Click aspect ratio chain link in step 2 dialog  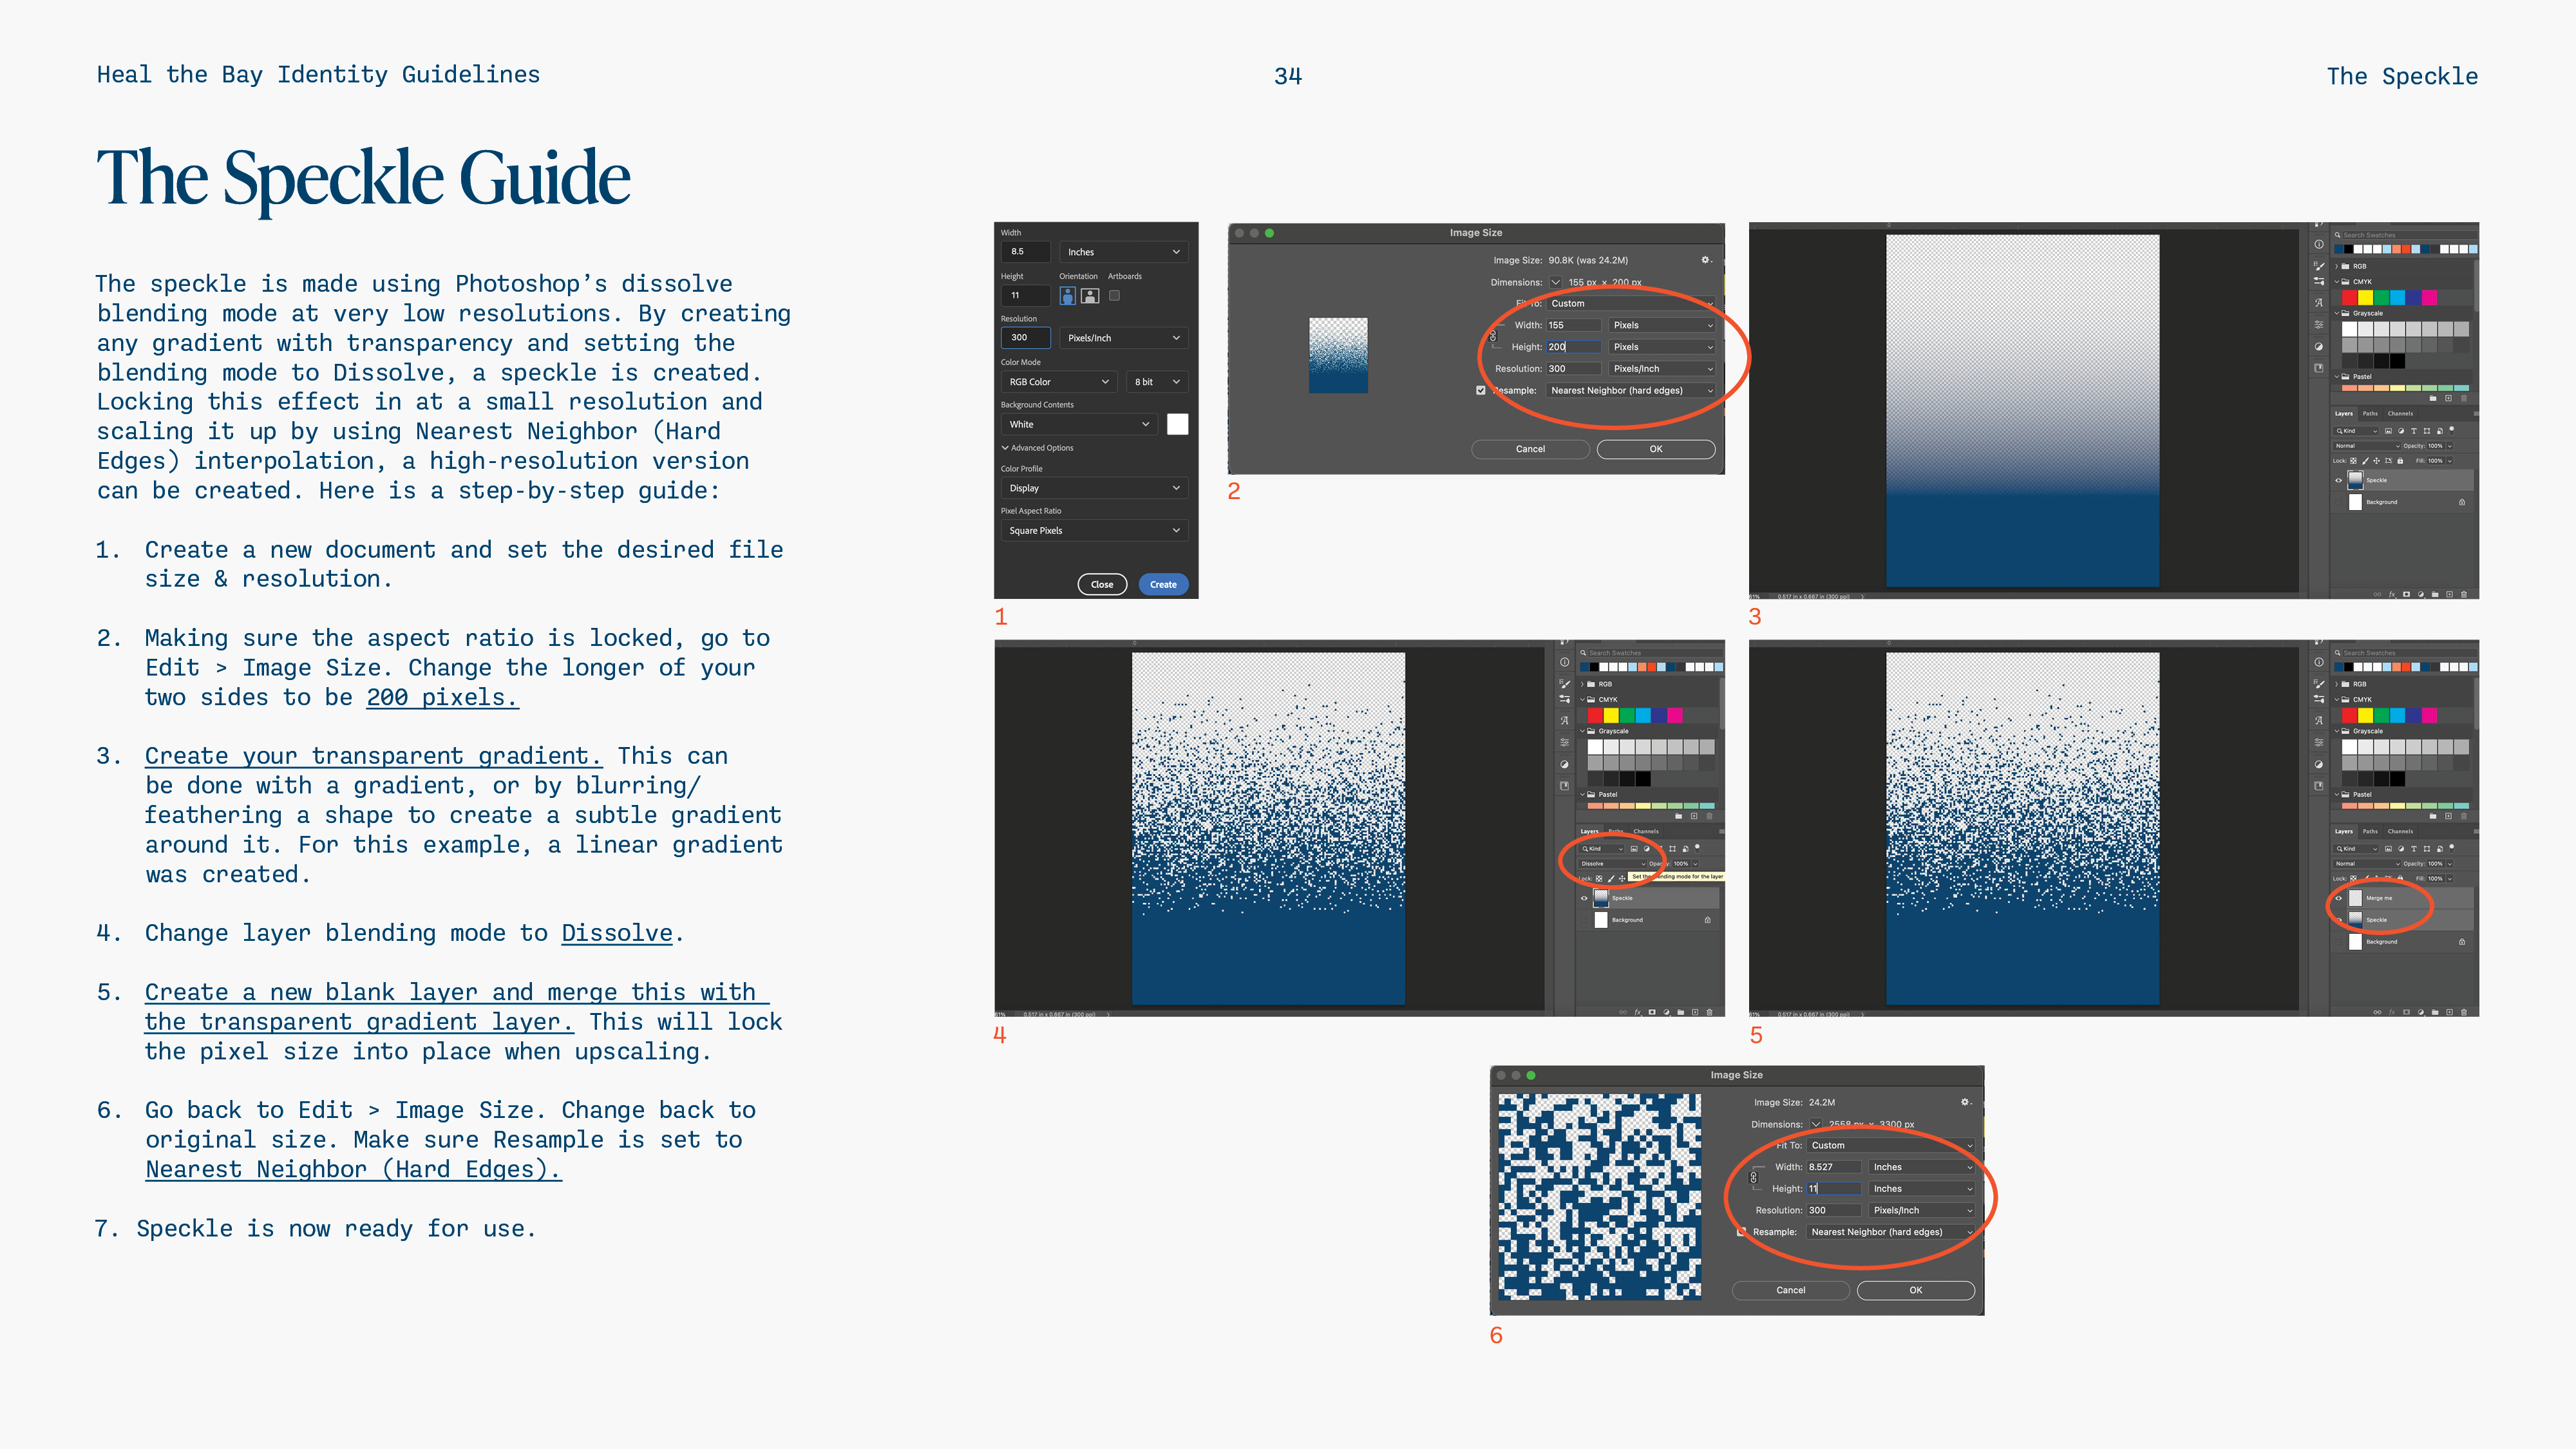1493,336
